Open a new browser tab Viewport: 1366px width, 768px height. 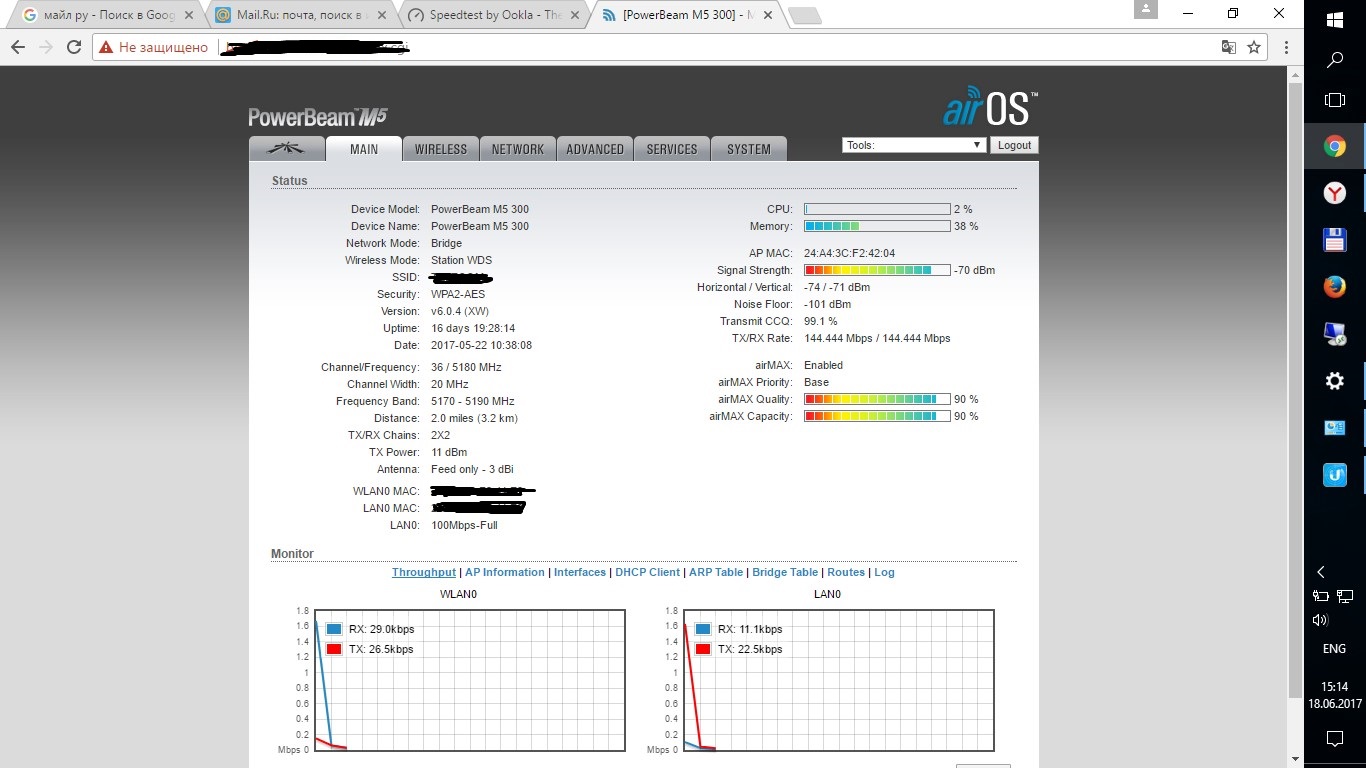[804, 15]
